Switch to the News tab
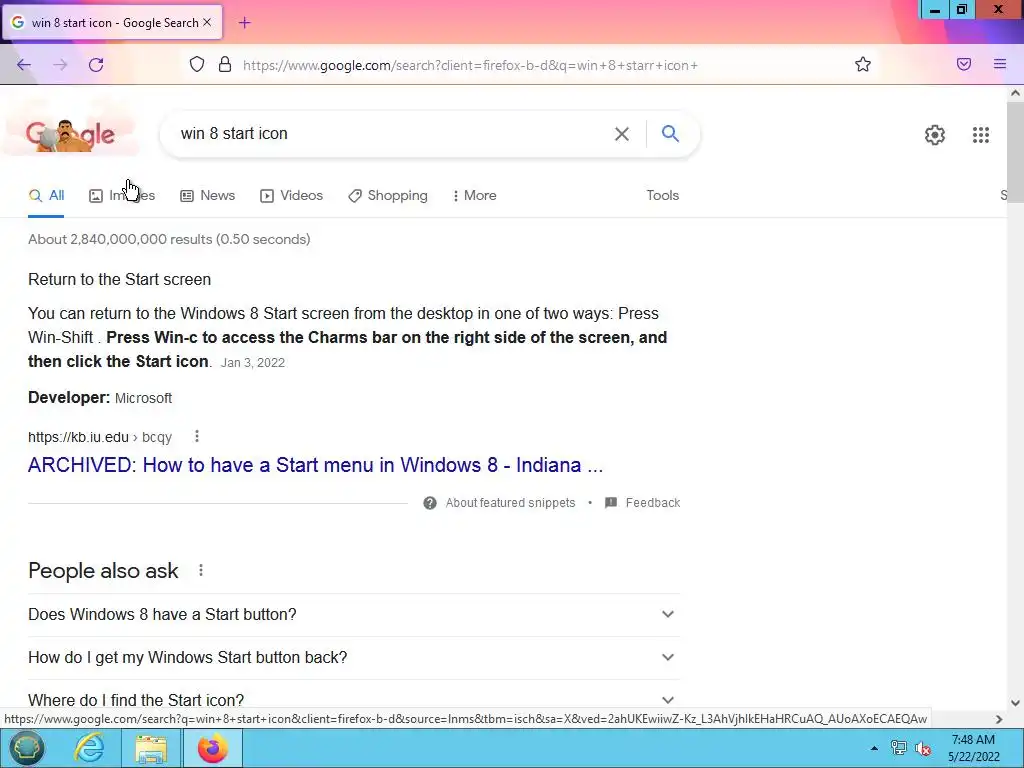Image resolution: width=1024 pixels, height=768 pixels. click(x=208, y=195)
